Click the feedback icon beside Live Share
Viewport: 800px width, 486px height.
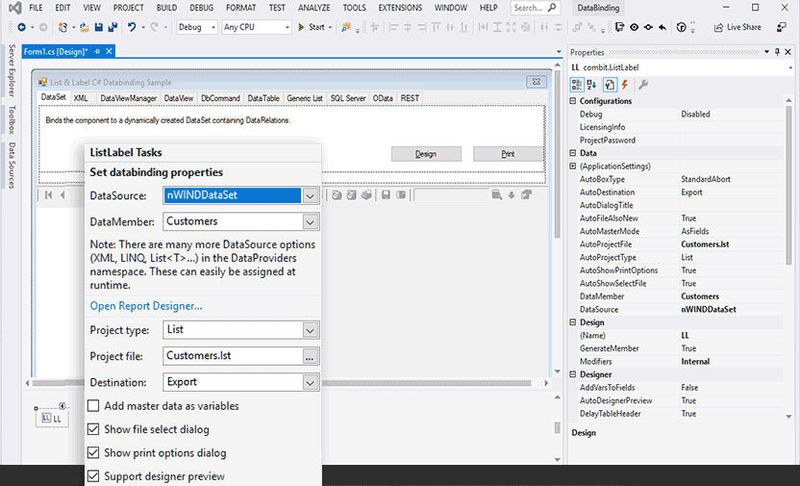tap(781, 27)
